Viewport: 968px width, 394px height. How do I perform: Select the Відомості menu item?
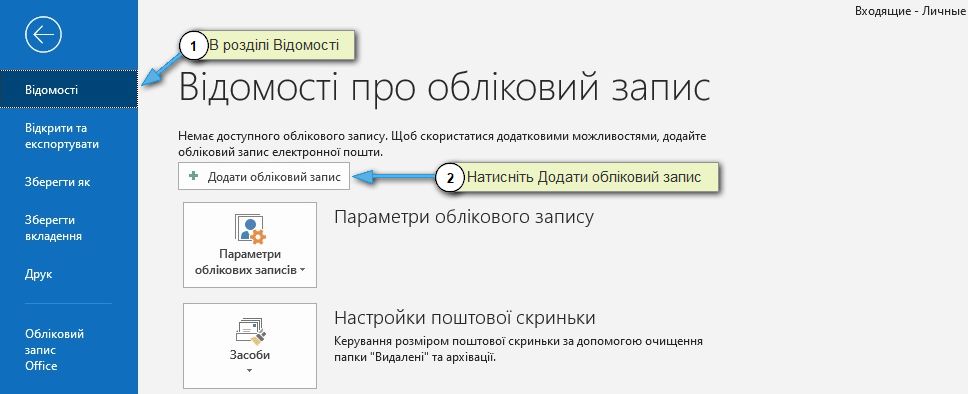point(69,90)
